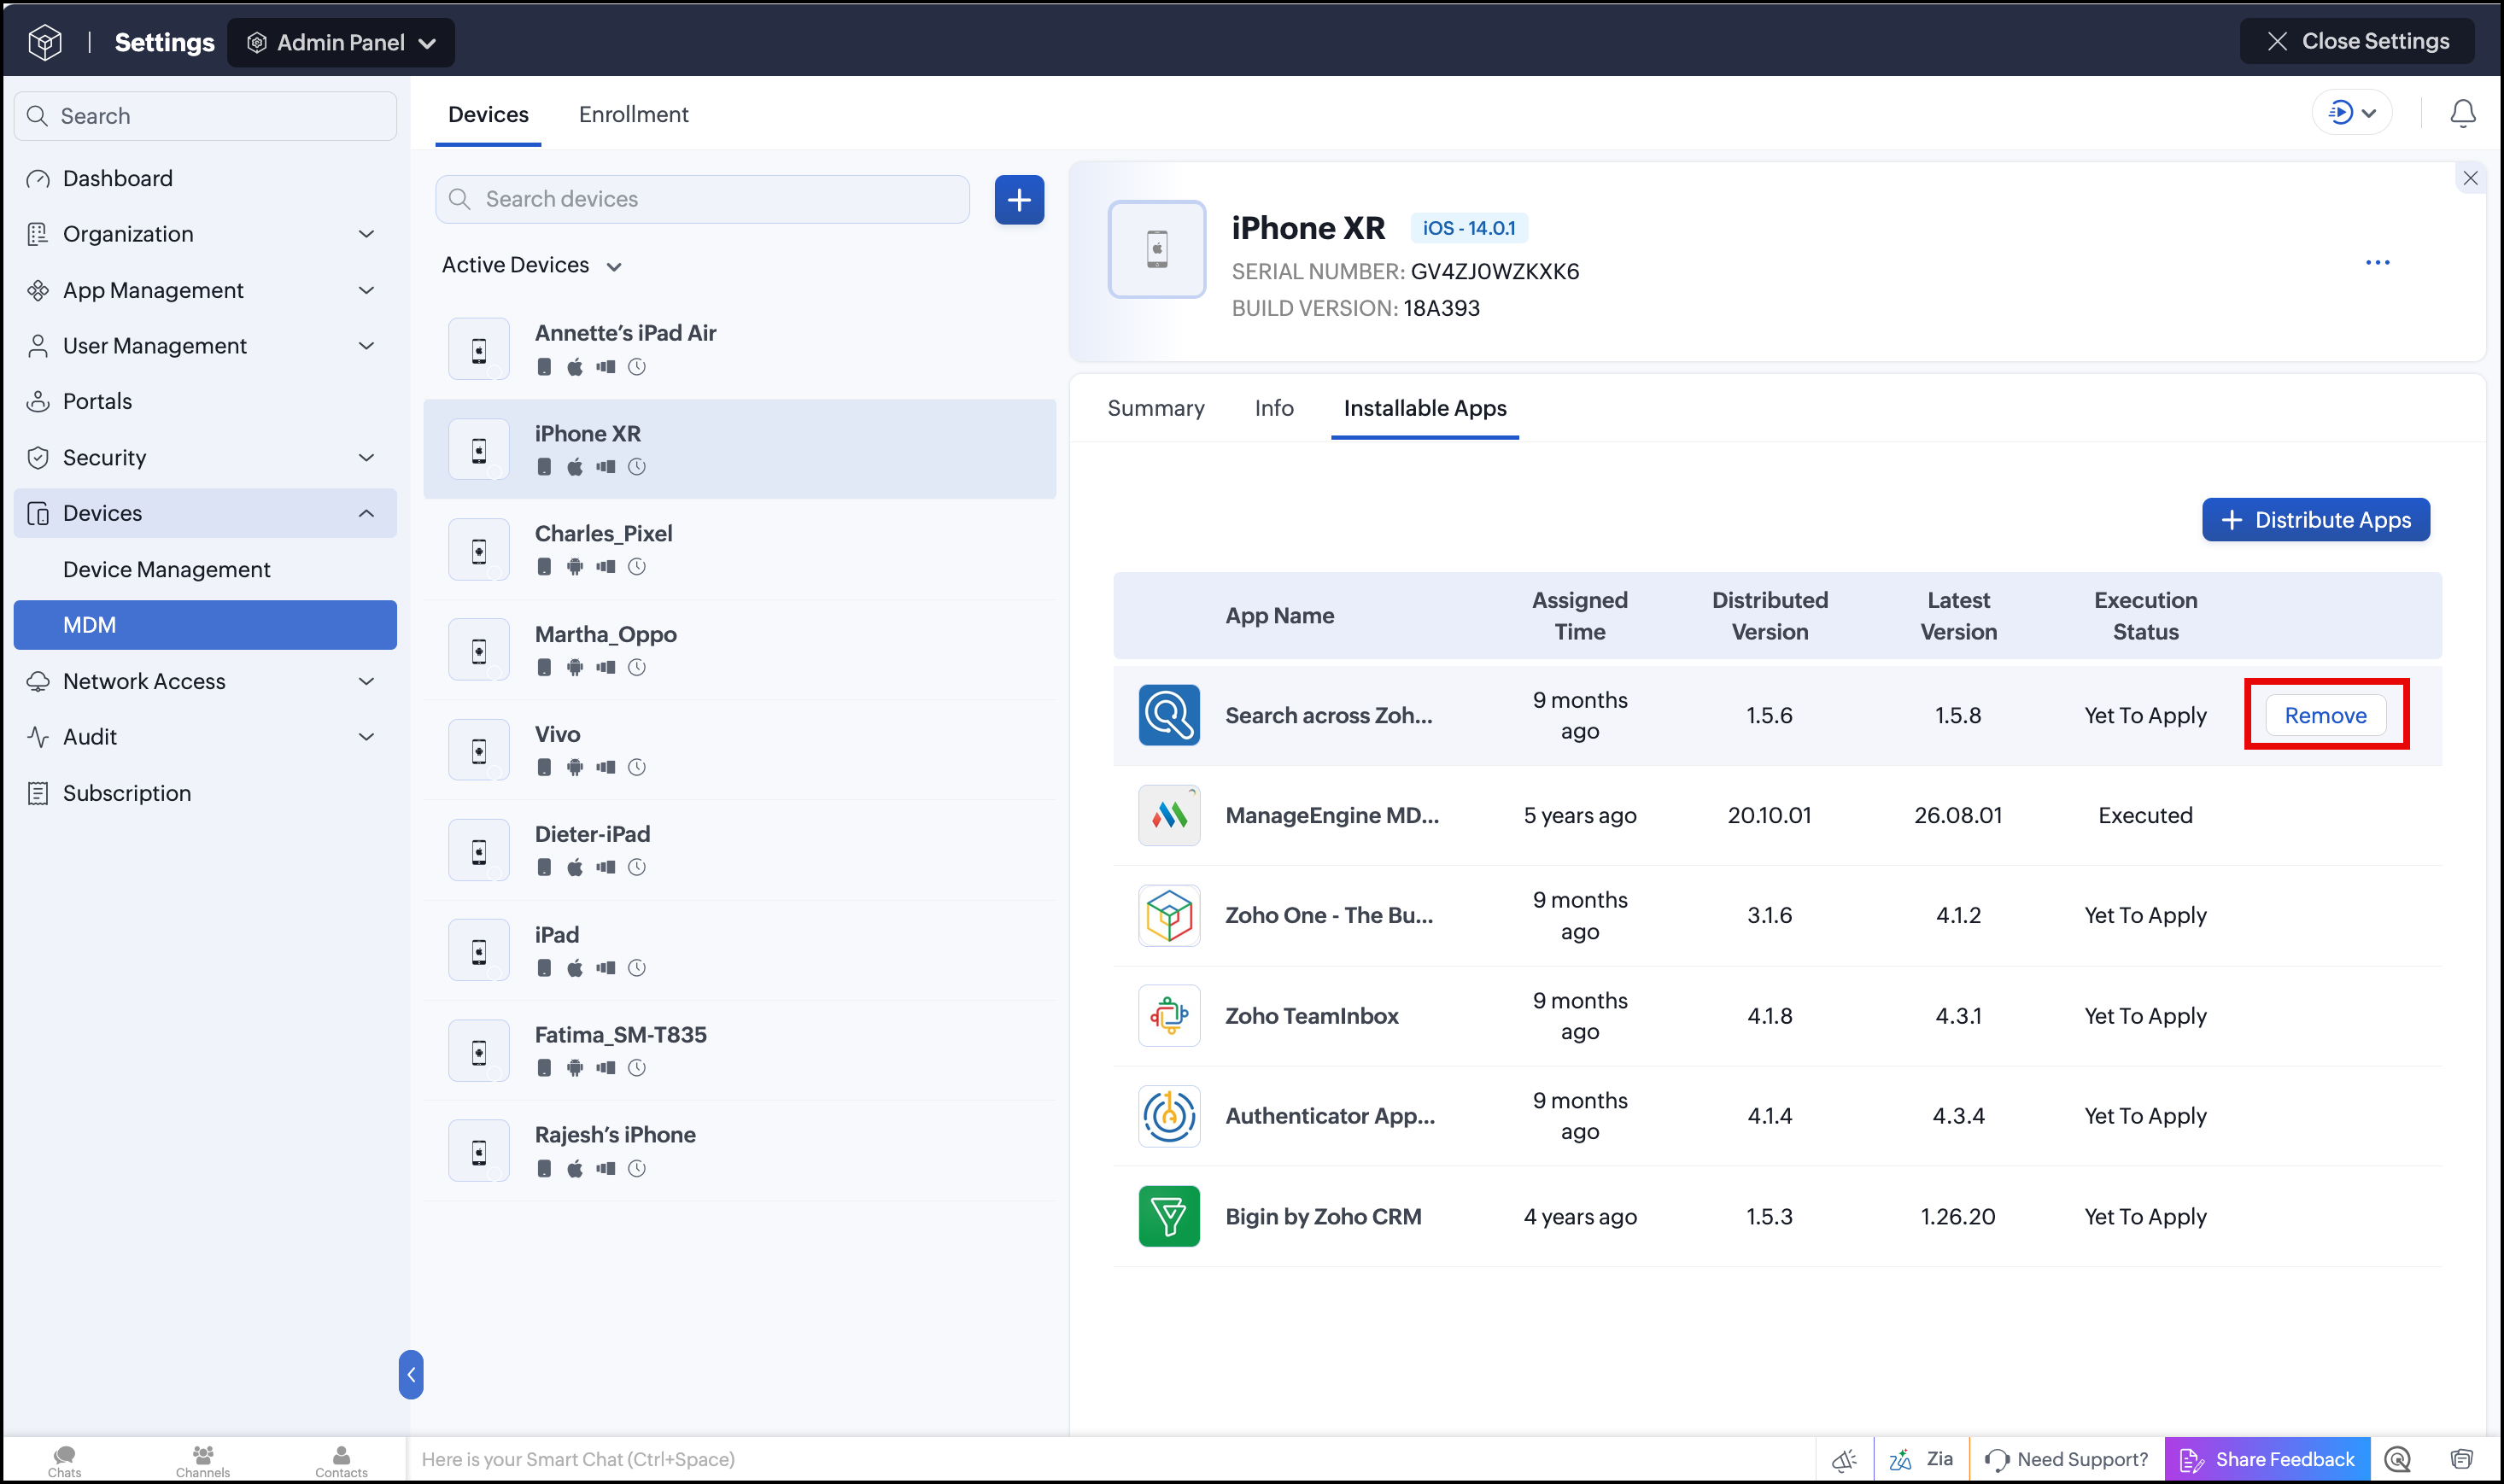
Task: Click the Bigin by Zoho CRM app name
Action: coord(1323,1216)
